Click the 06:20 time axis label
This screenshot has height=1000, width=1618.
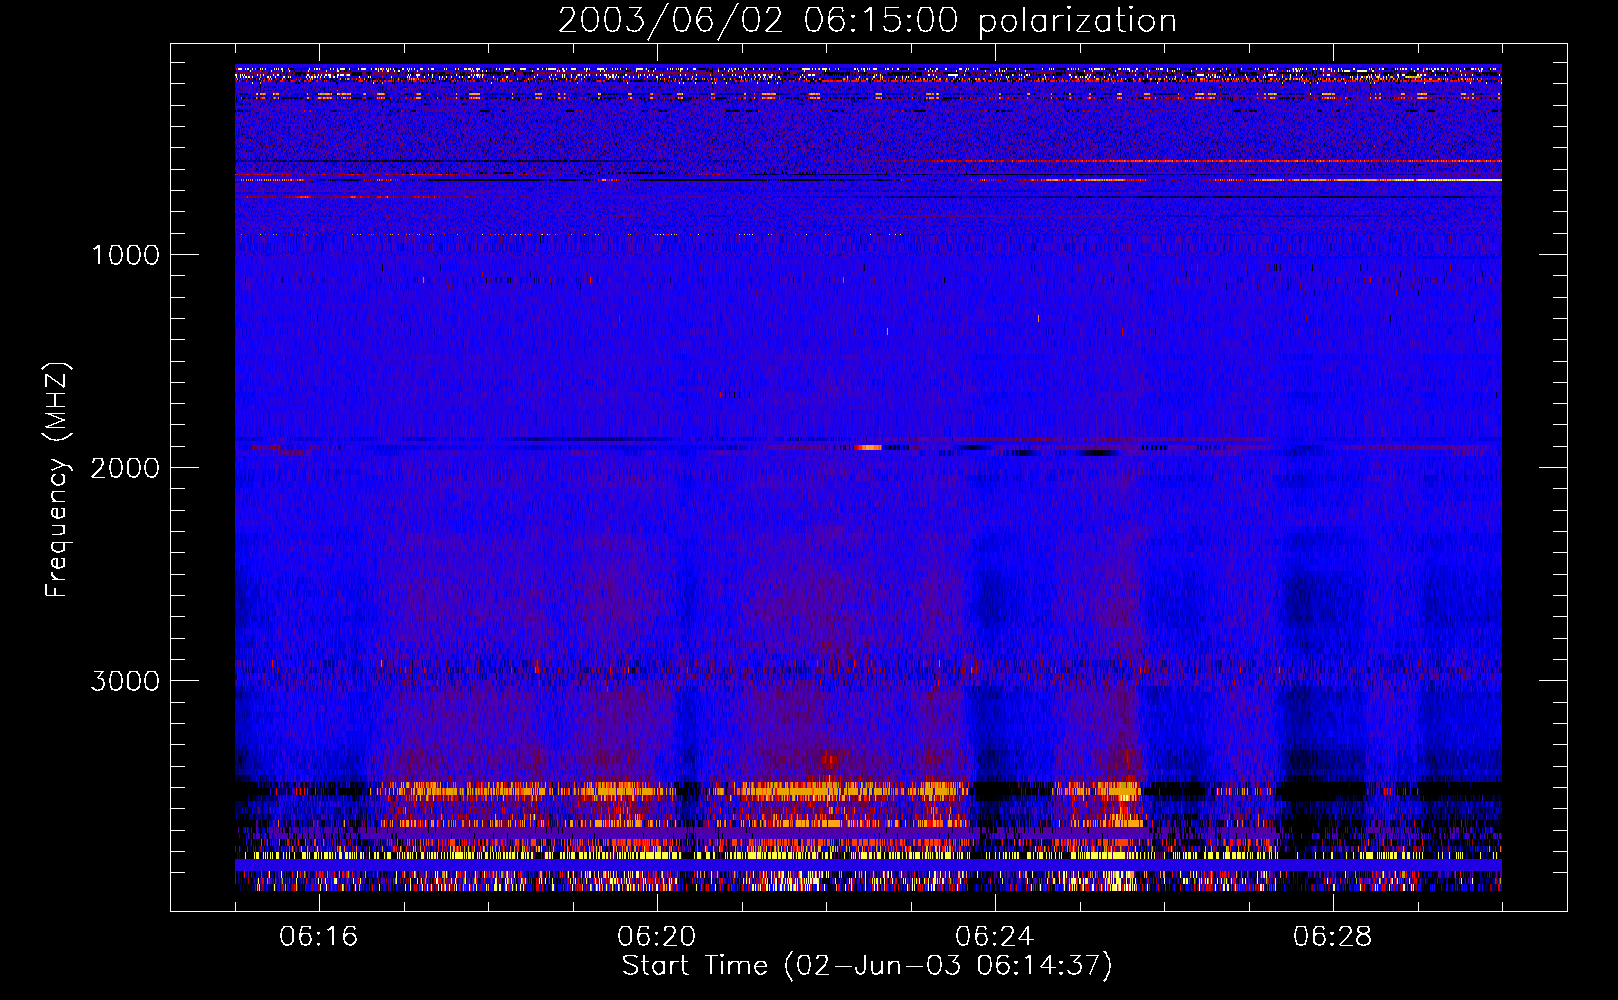pyautogui.click(x=657, y=937)
